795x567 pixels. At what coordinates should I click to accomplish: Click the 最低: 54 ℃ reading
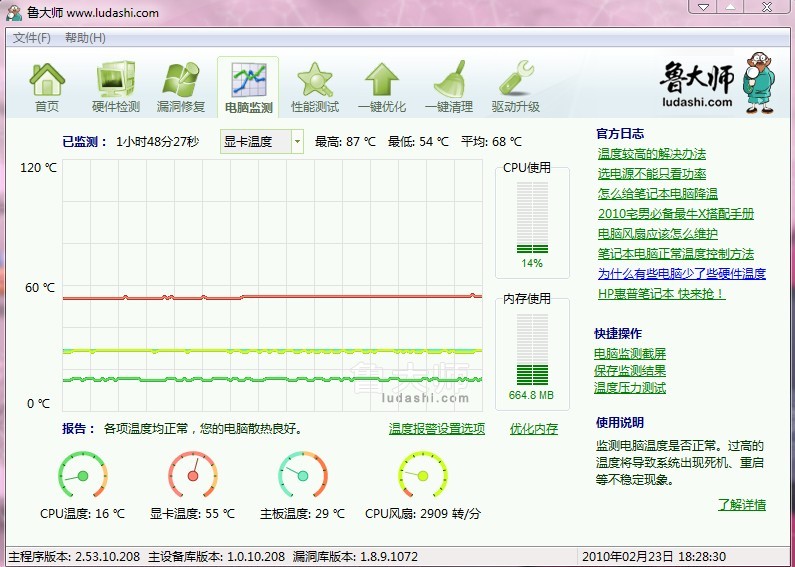(x=418, y=141)
